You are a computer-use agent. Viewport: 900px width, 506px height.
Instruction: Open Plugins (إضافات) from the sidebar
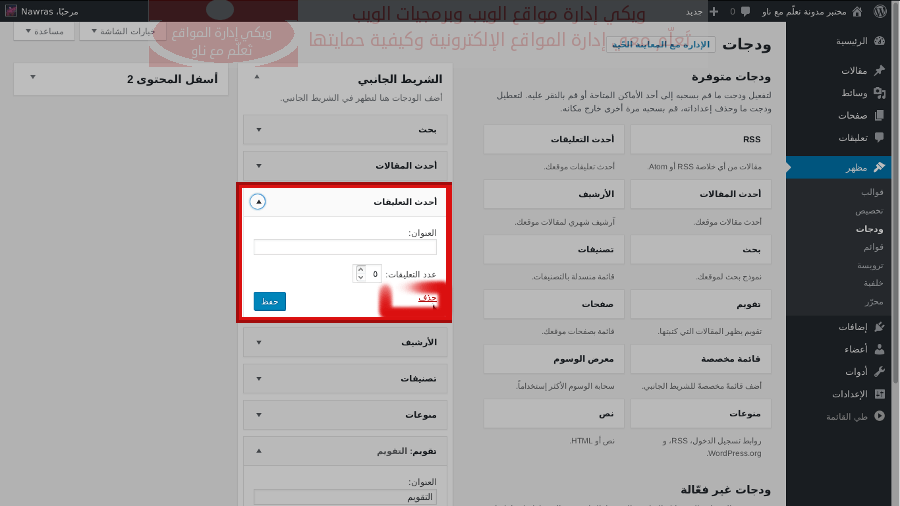tap(853, 327)
